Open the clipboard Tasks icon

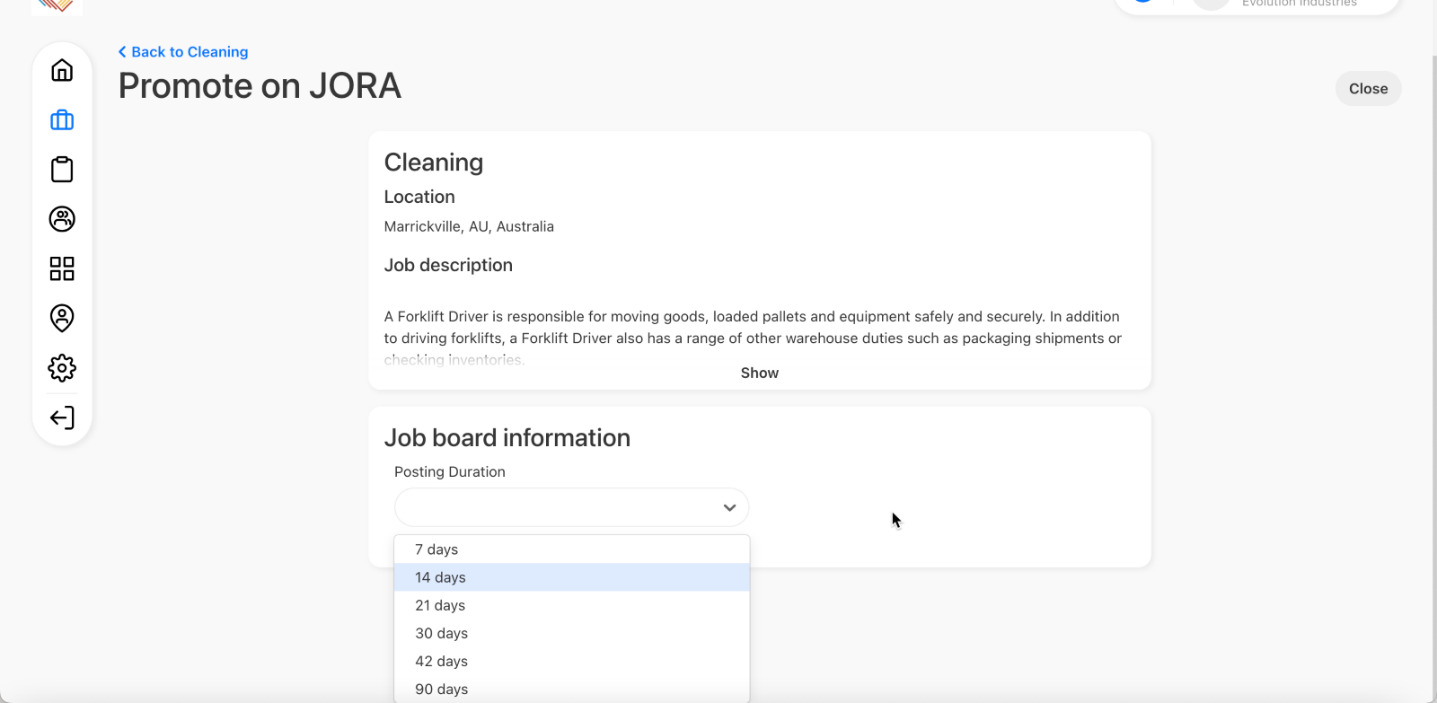pyautogui.click(x=61, y=169)
